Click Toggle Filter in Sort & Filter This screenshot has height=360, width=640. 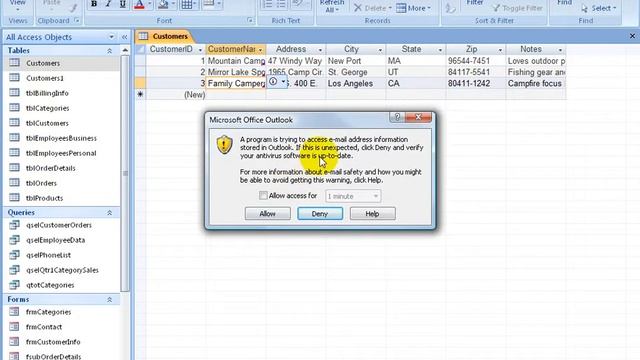518,8
